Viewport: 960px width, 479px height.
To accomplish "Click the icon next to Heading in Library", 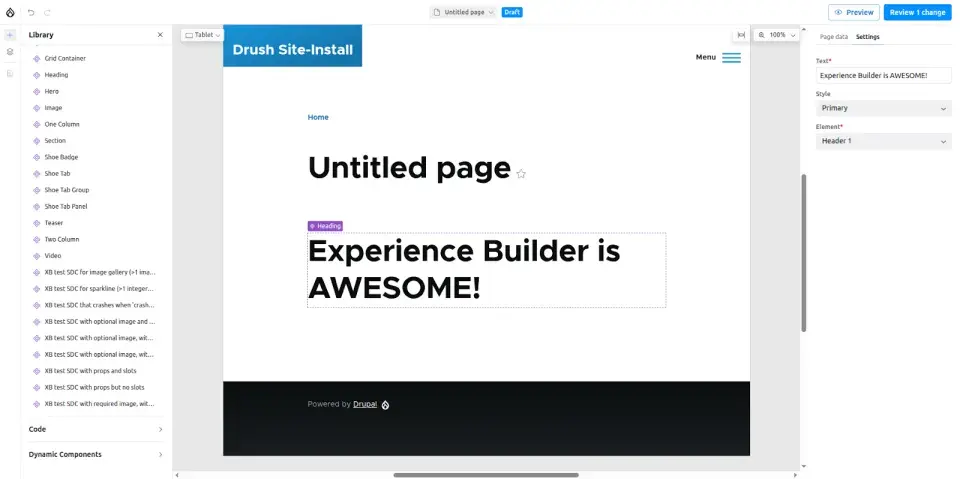I will point(37,75).
